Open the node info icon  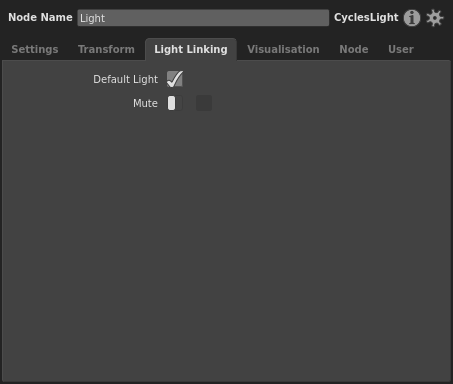click(412, 18)
